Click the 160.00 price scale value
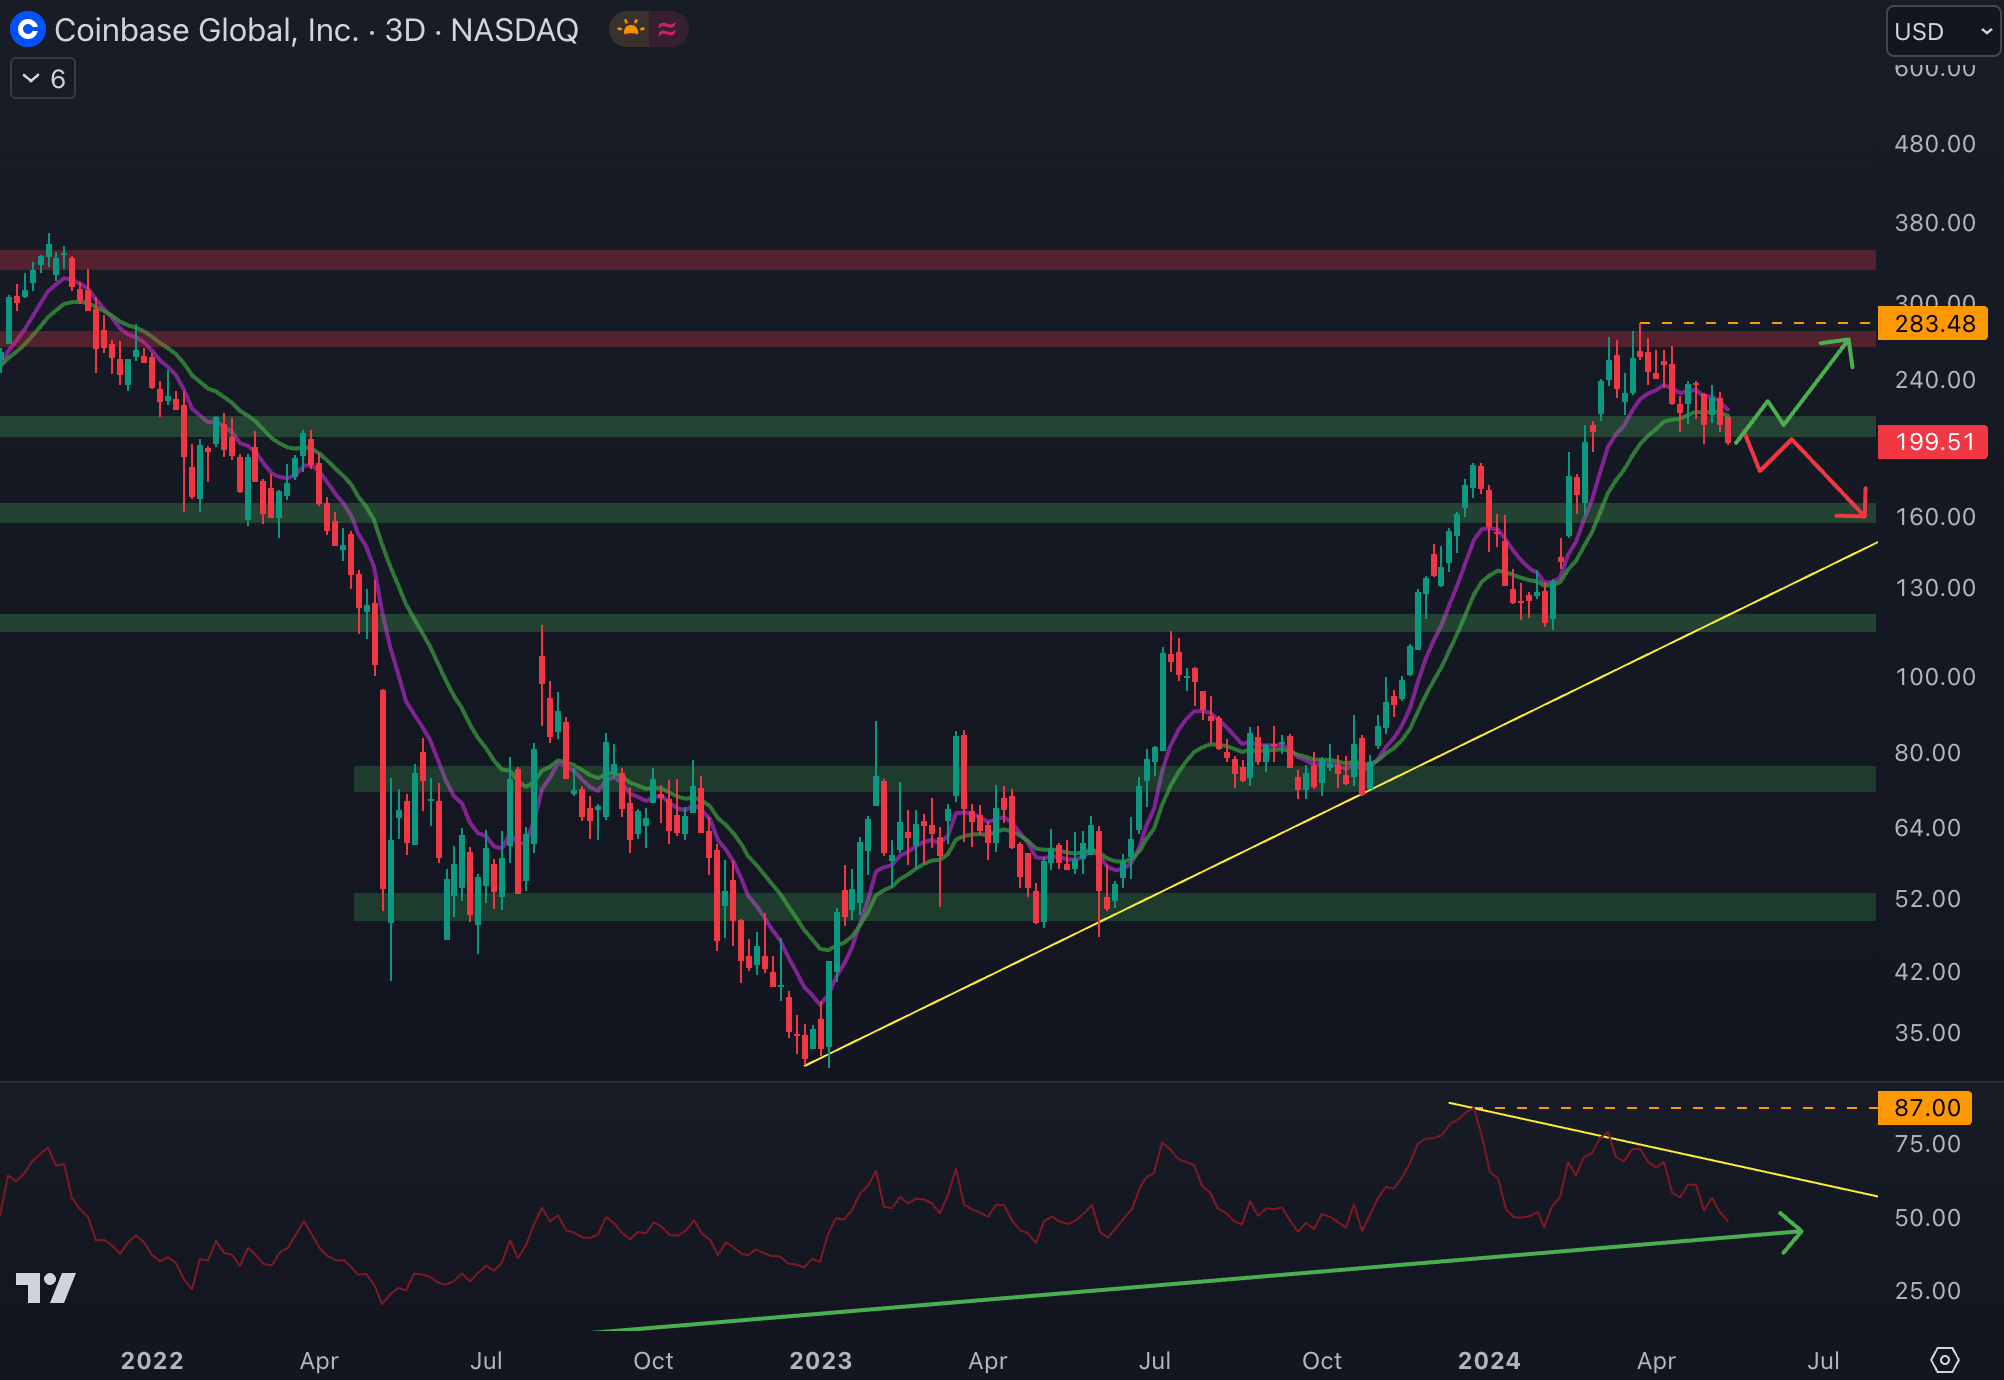 point(1934,517)
